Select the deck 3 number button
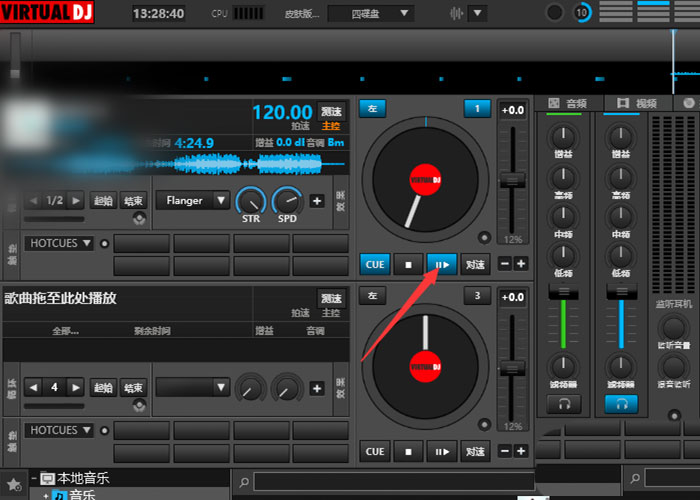700x500 pixels. point(477,296)
